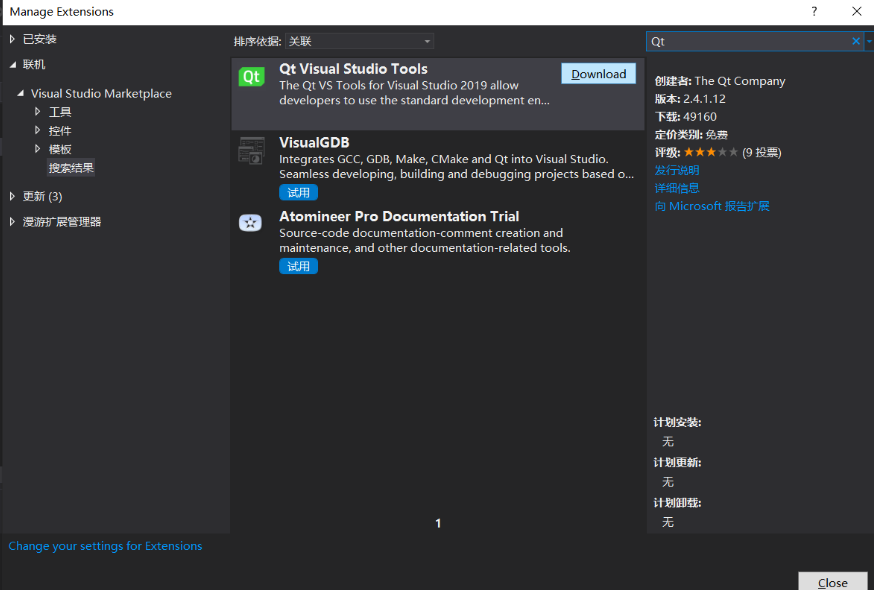Select the Qt Visual Studio Tools title
The image size is (874, 590).
[x=353, y=69]
